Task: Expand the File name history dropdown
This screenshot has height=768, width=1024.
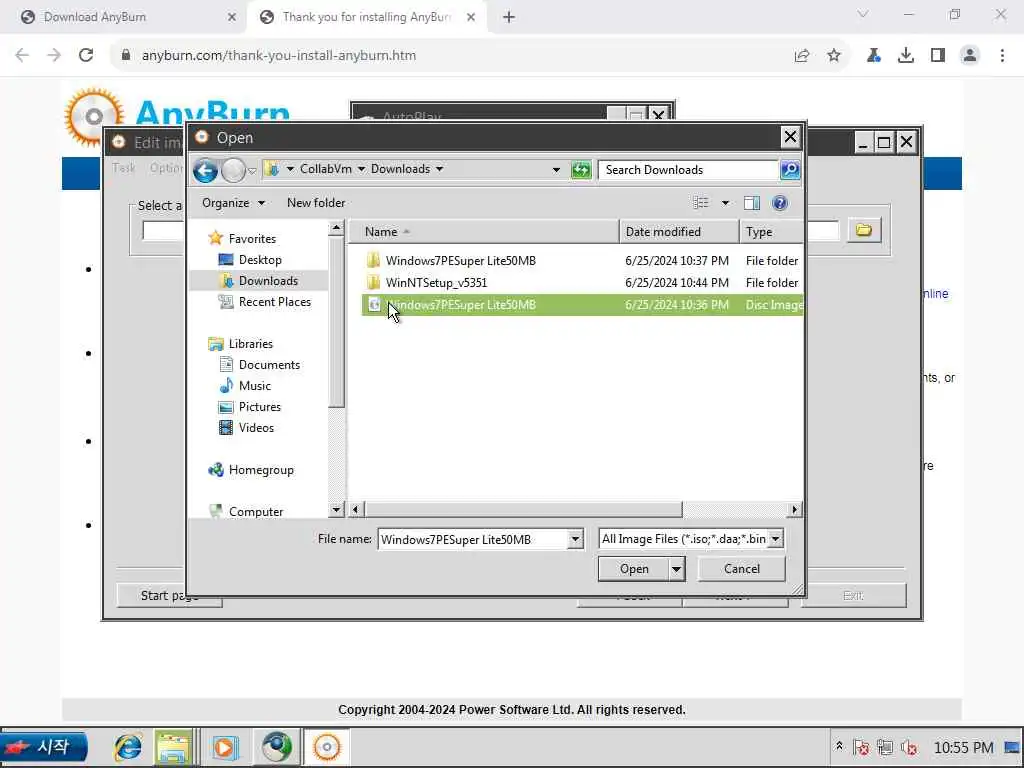Action: 575,539
